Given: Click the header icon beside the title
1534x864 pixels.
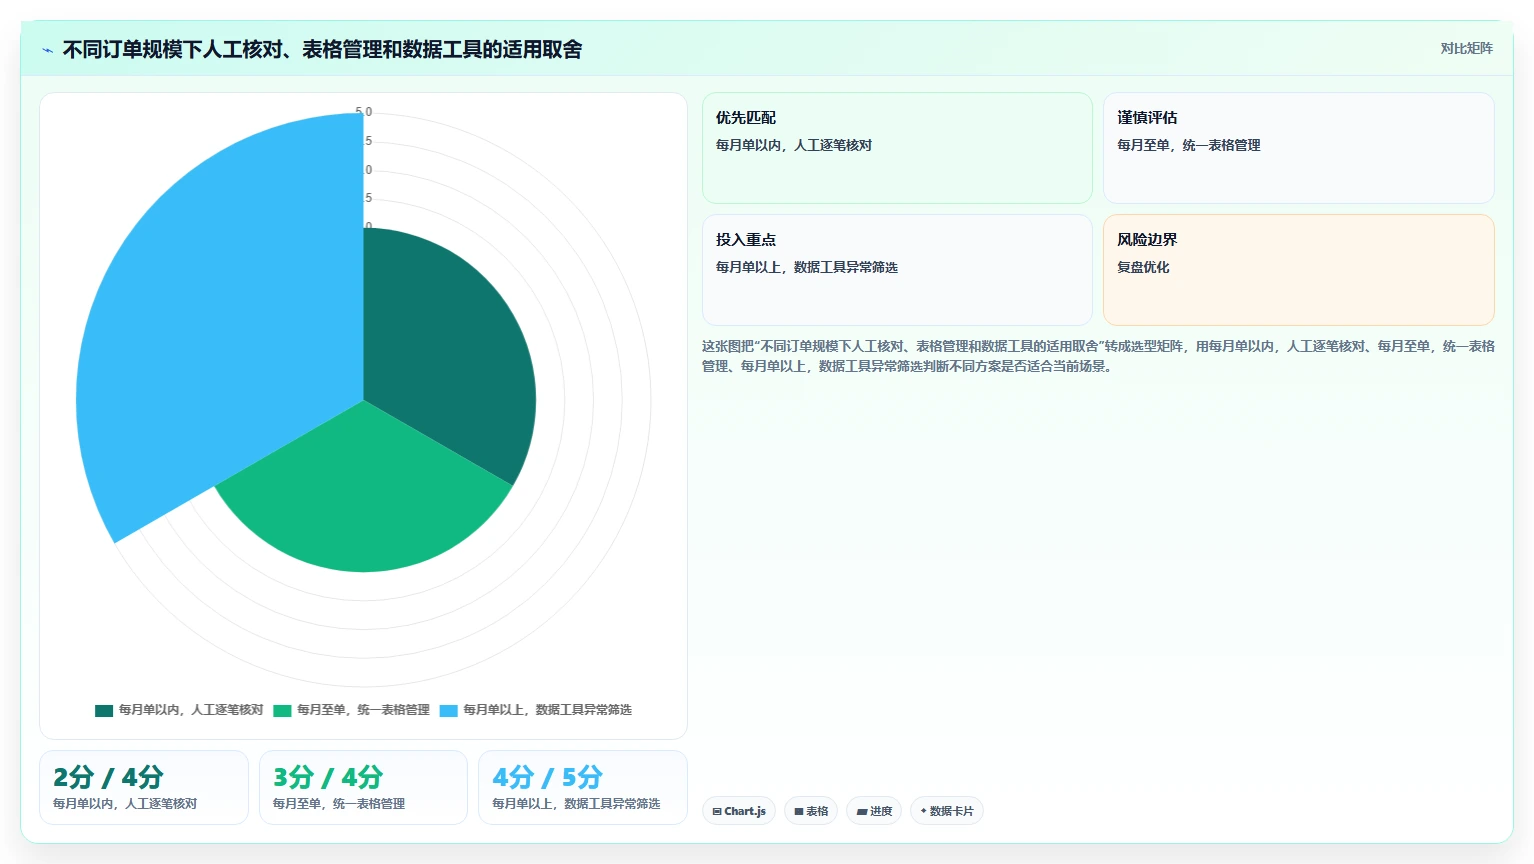Looking at the screenshot, I should click(x=47, y=50).
